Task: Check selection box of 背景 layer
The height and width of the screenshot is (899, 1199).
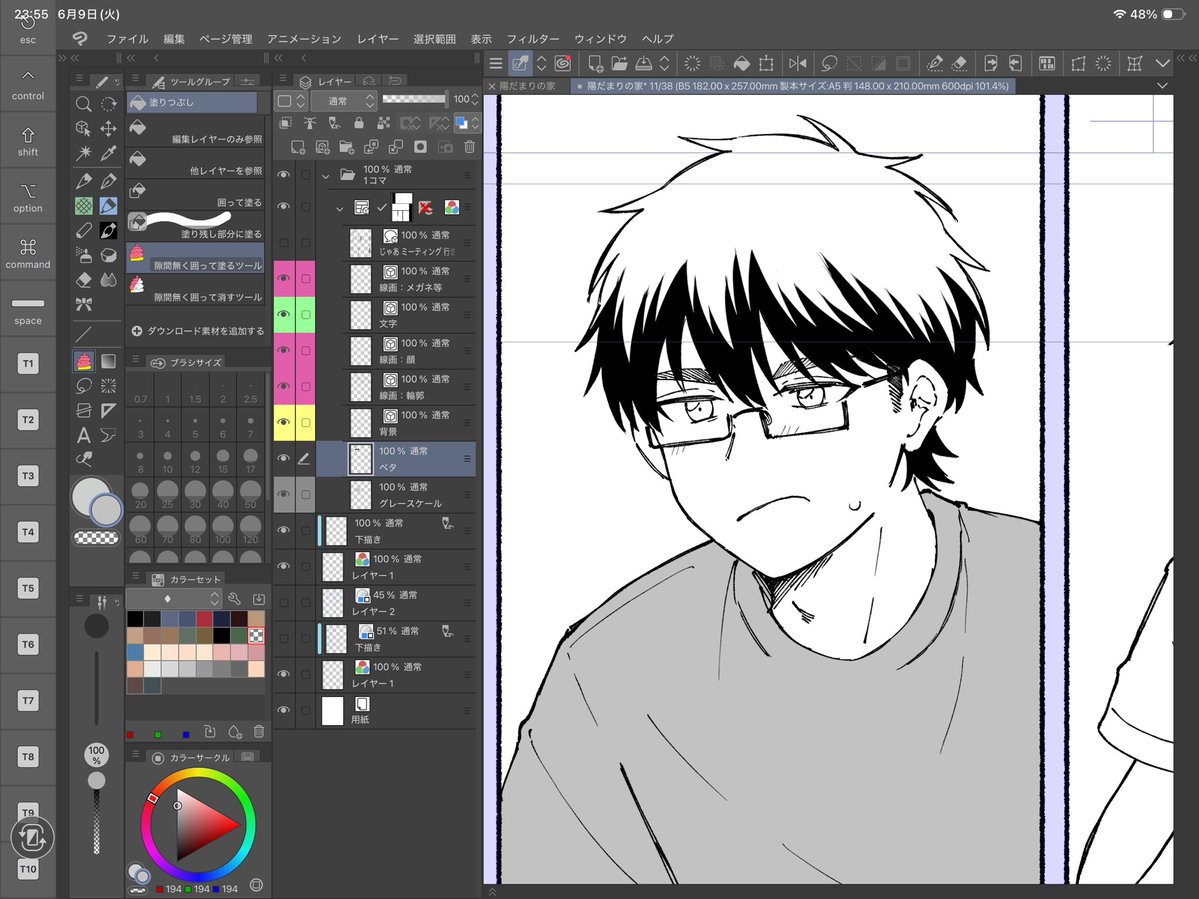Action: [x=305, y=422]
